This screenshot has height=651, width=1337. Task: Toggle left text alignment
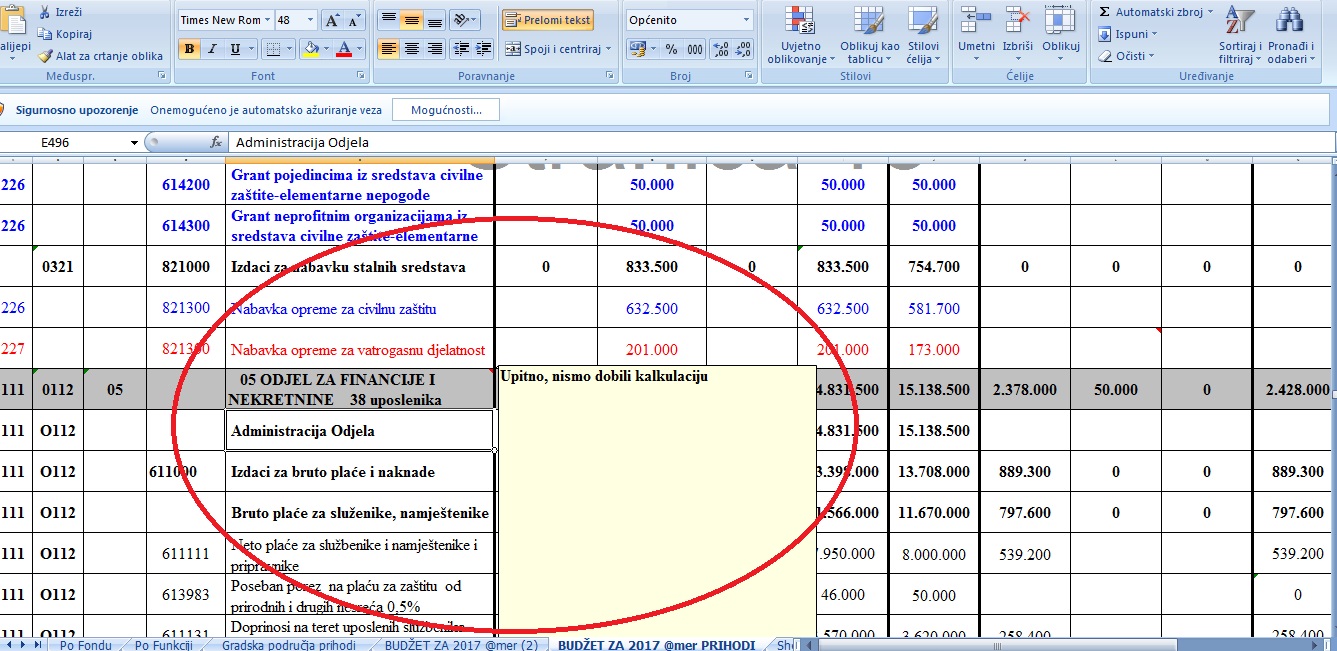tap(388, 48)
